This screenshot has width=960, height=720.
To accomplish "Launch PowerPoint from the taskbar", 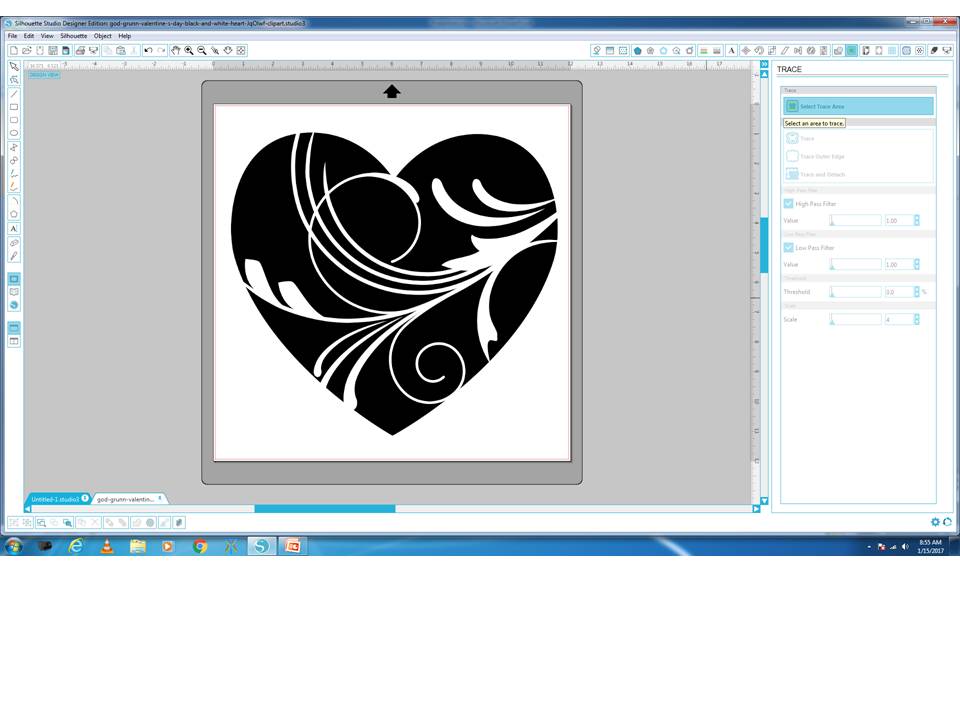I will [x=293, y=546].
